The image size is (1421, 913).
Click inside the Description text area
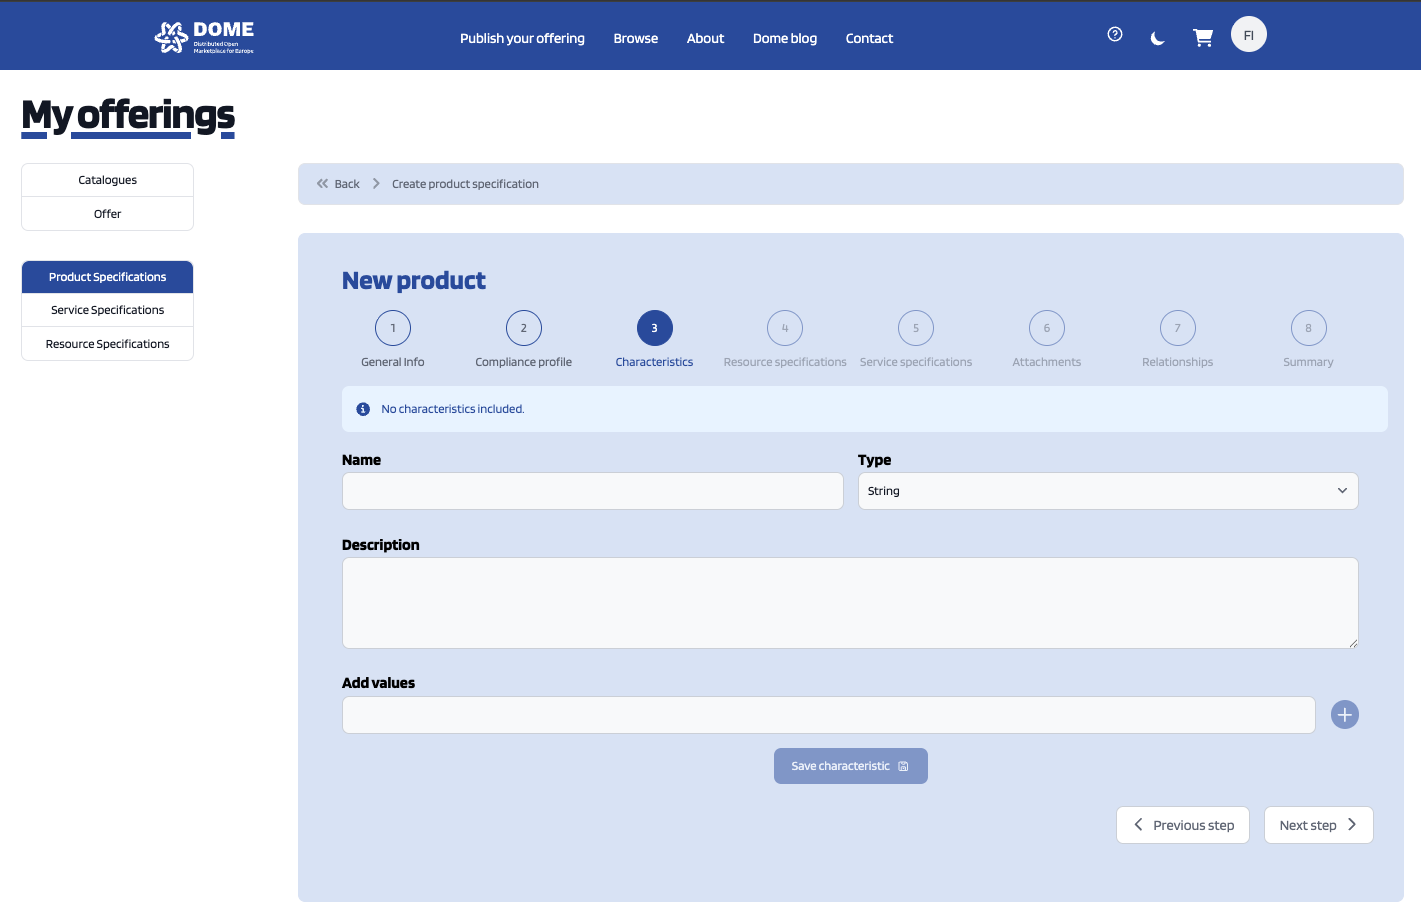(x=850, y=603)
